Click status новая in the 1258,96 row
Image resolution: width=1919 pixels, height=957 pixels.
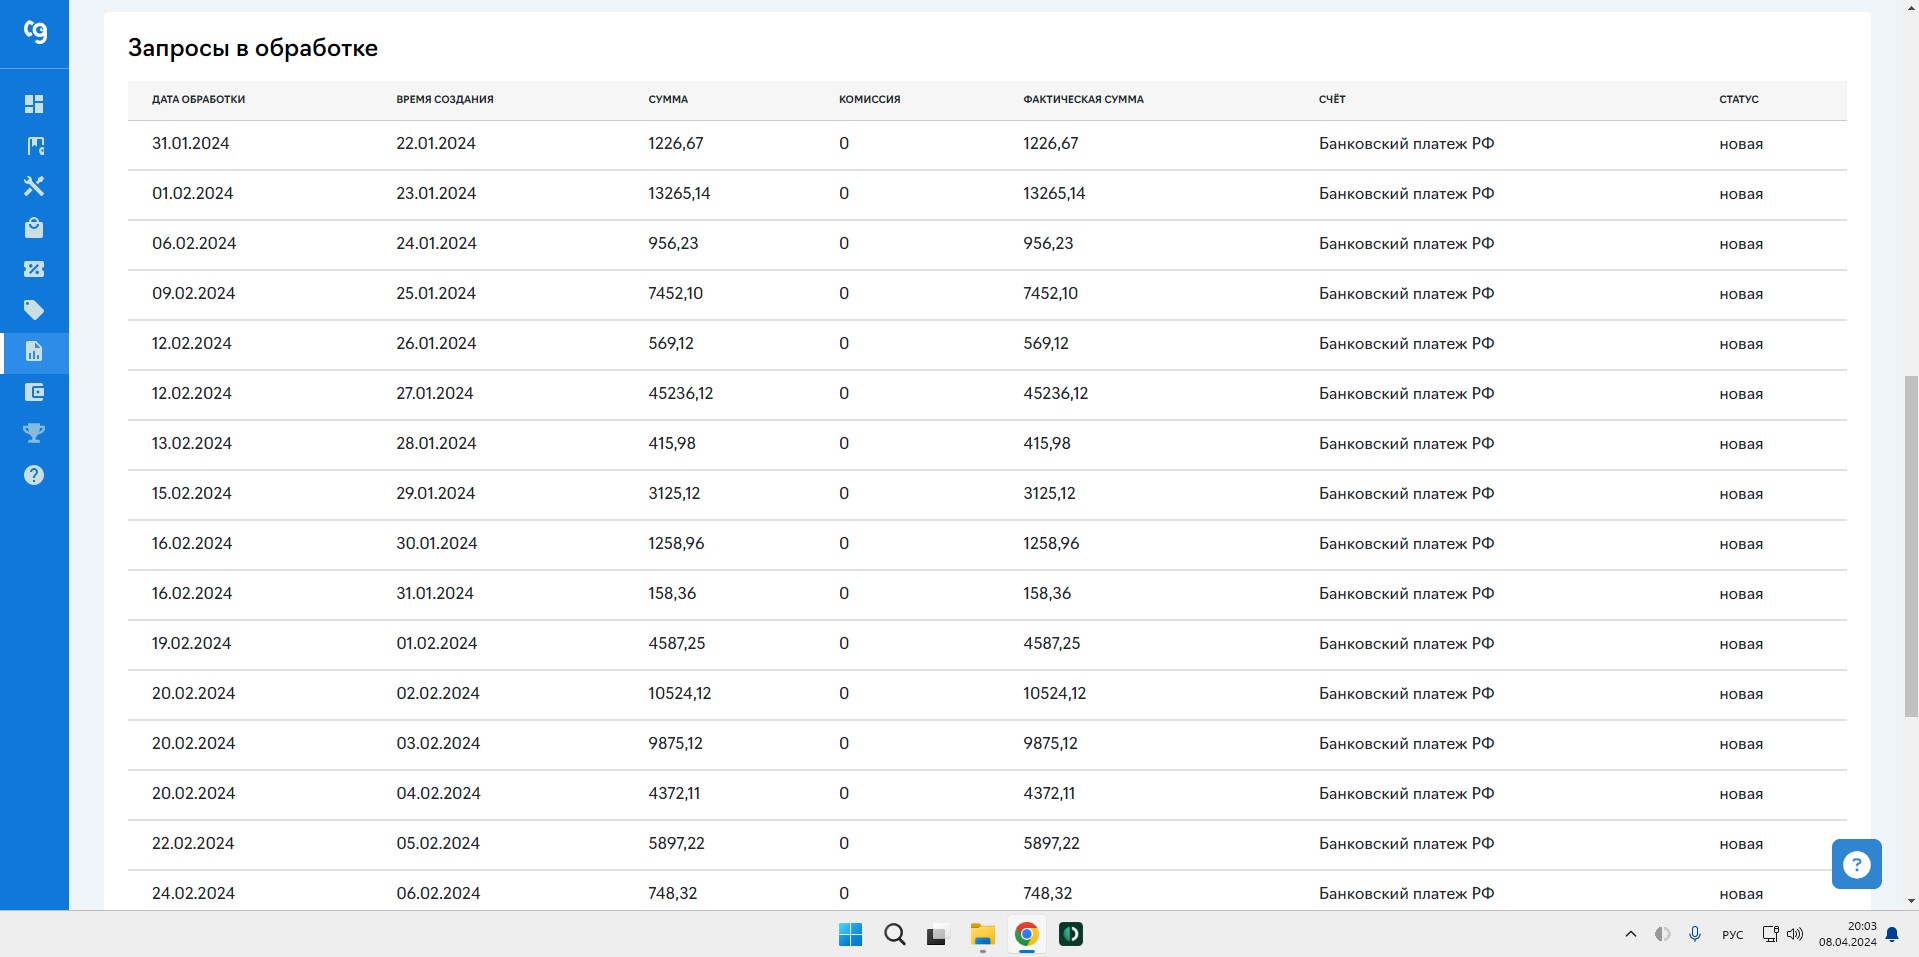1741,544
